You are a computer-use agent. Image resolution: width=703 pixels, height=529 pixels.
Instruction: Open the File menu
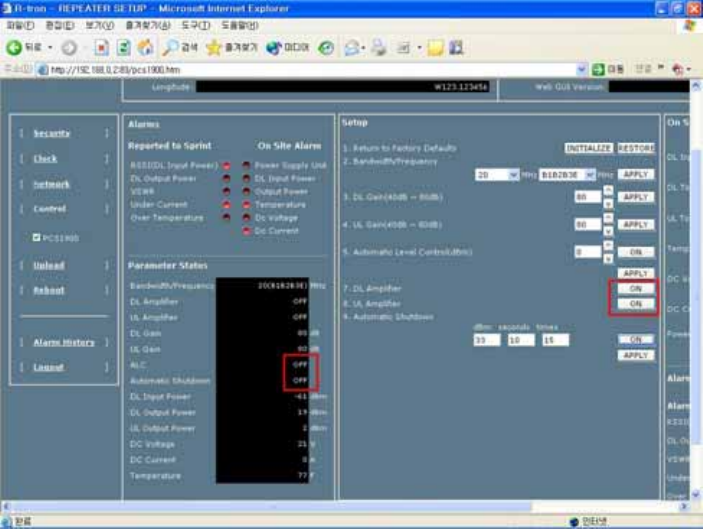click(x=20, y=26)
